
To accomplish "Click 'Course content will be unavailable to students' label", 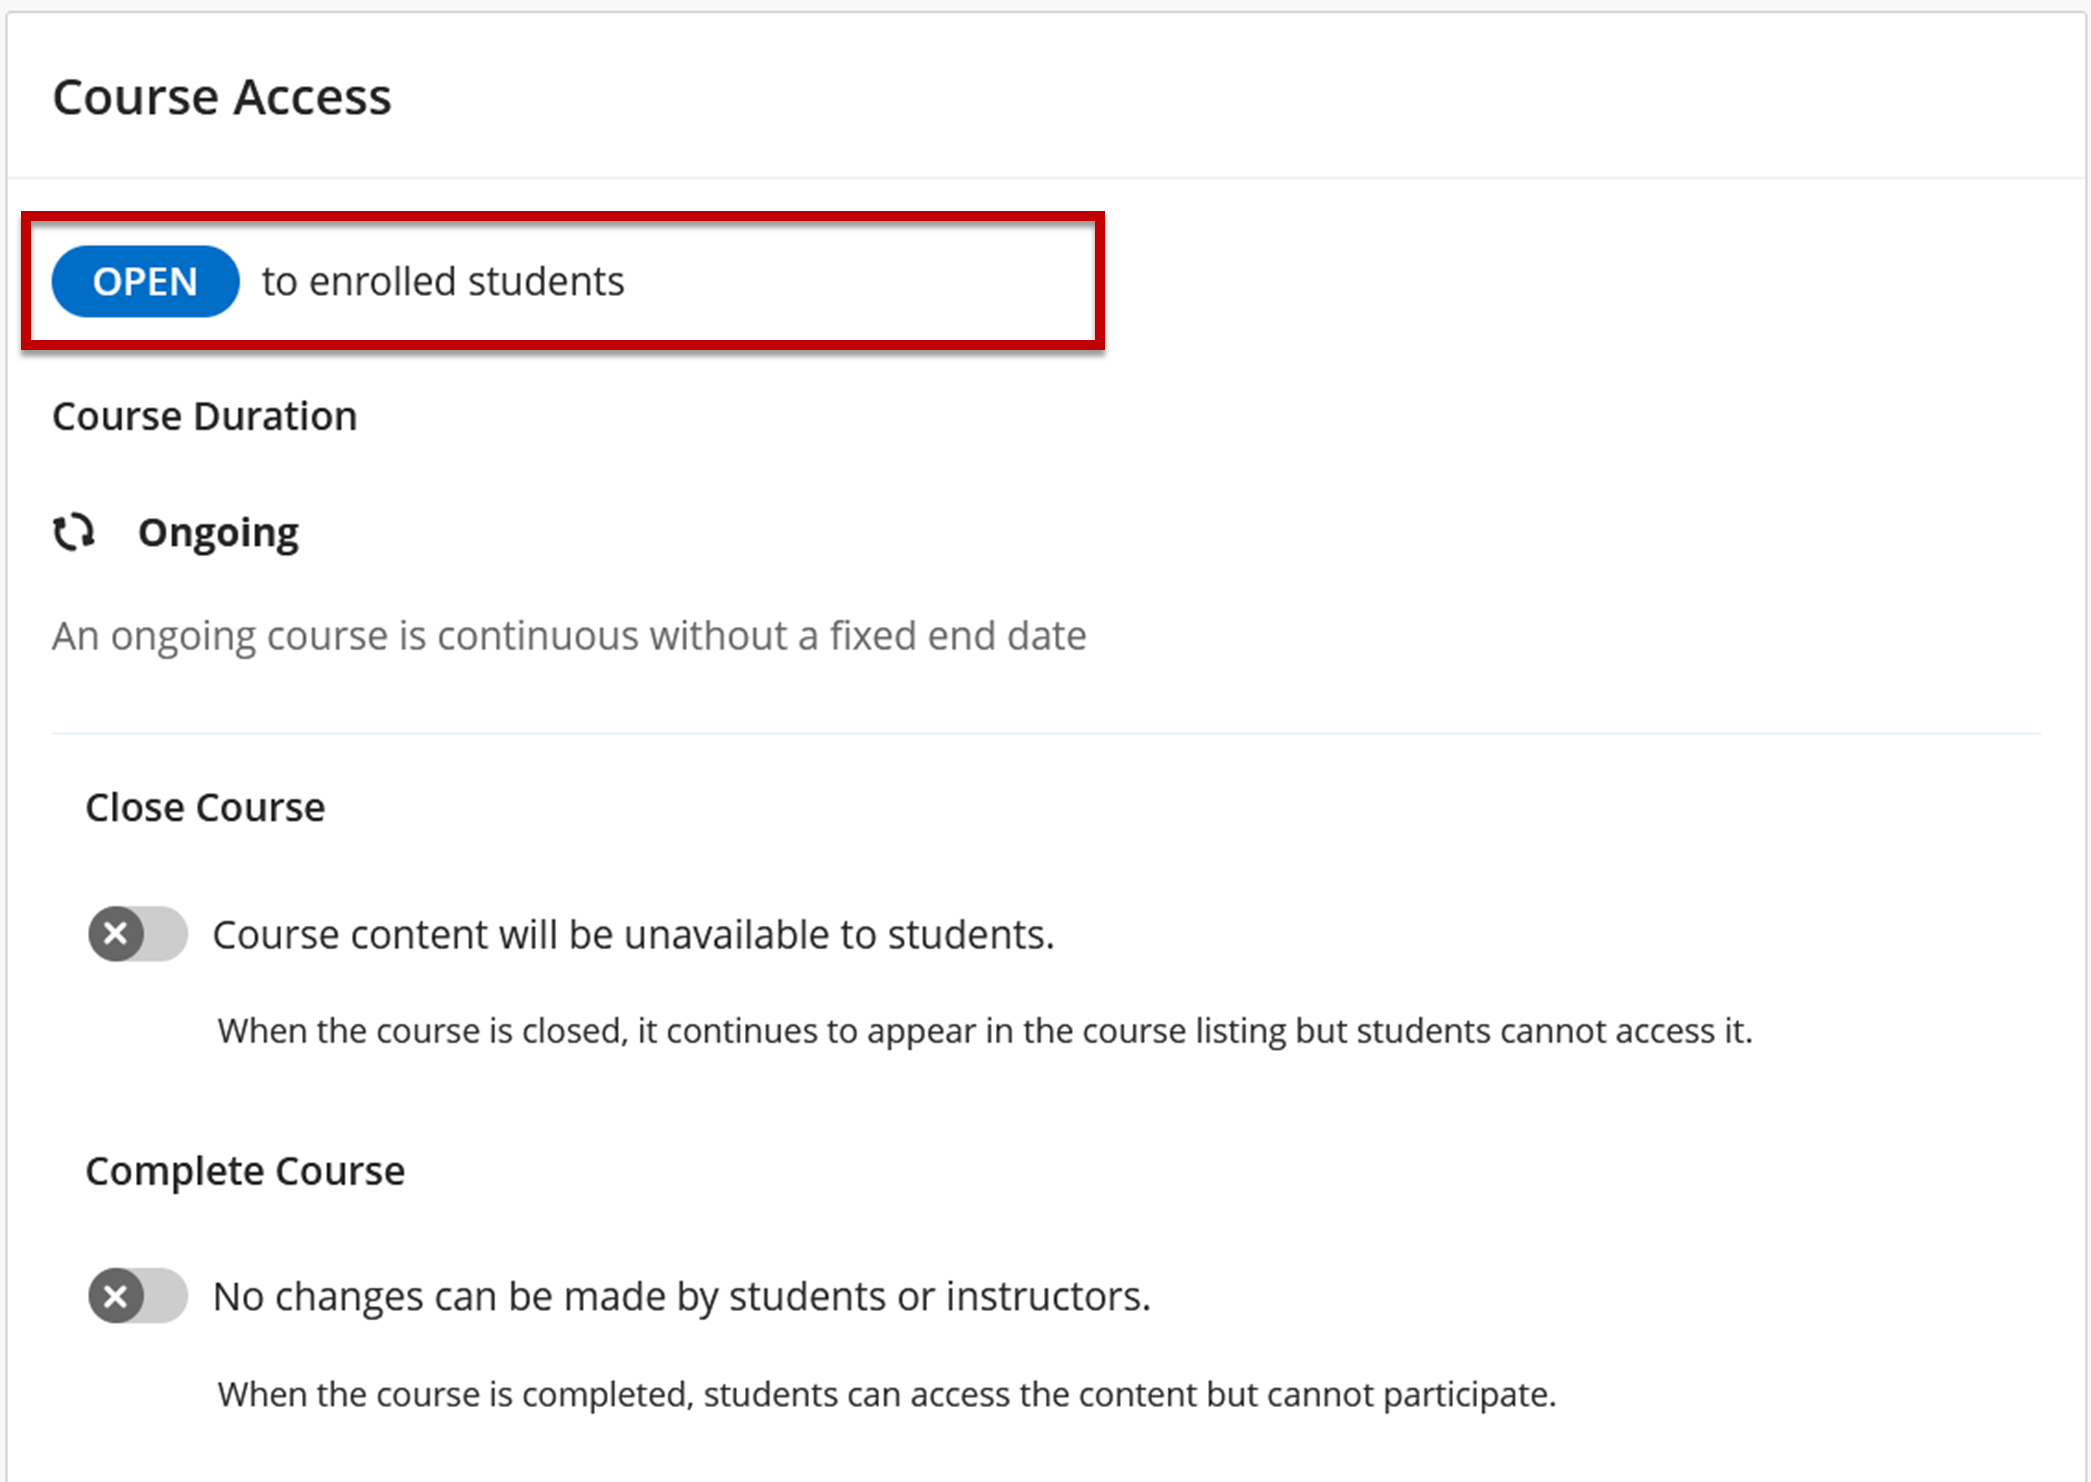I will (x=634, y=935).
